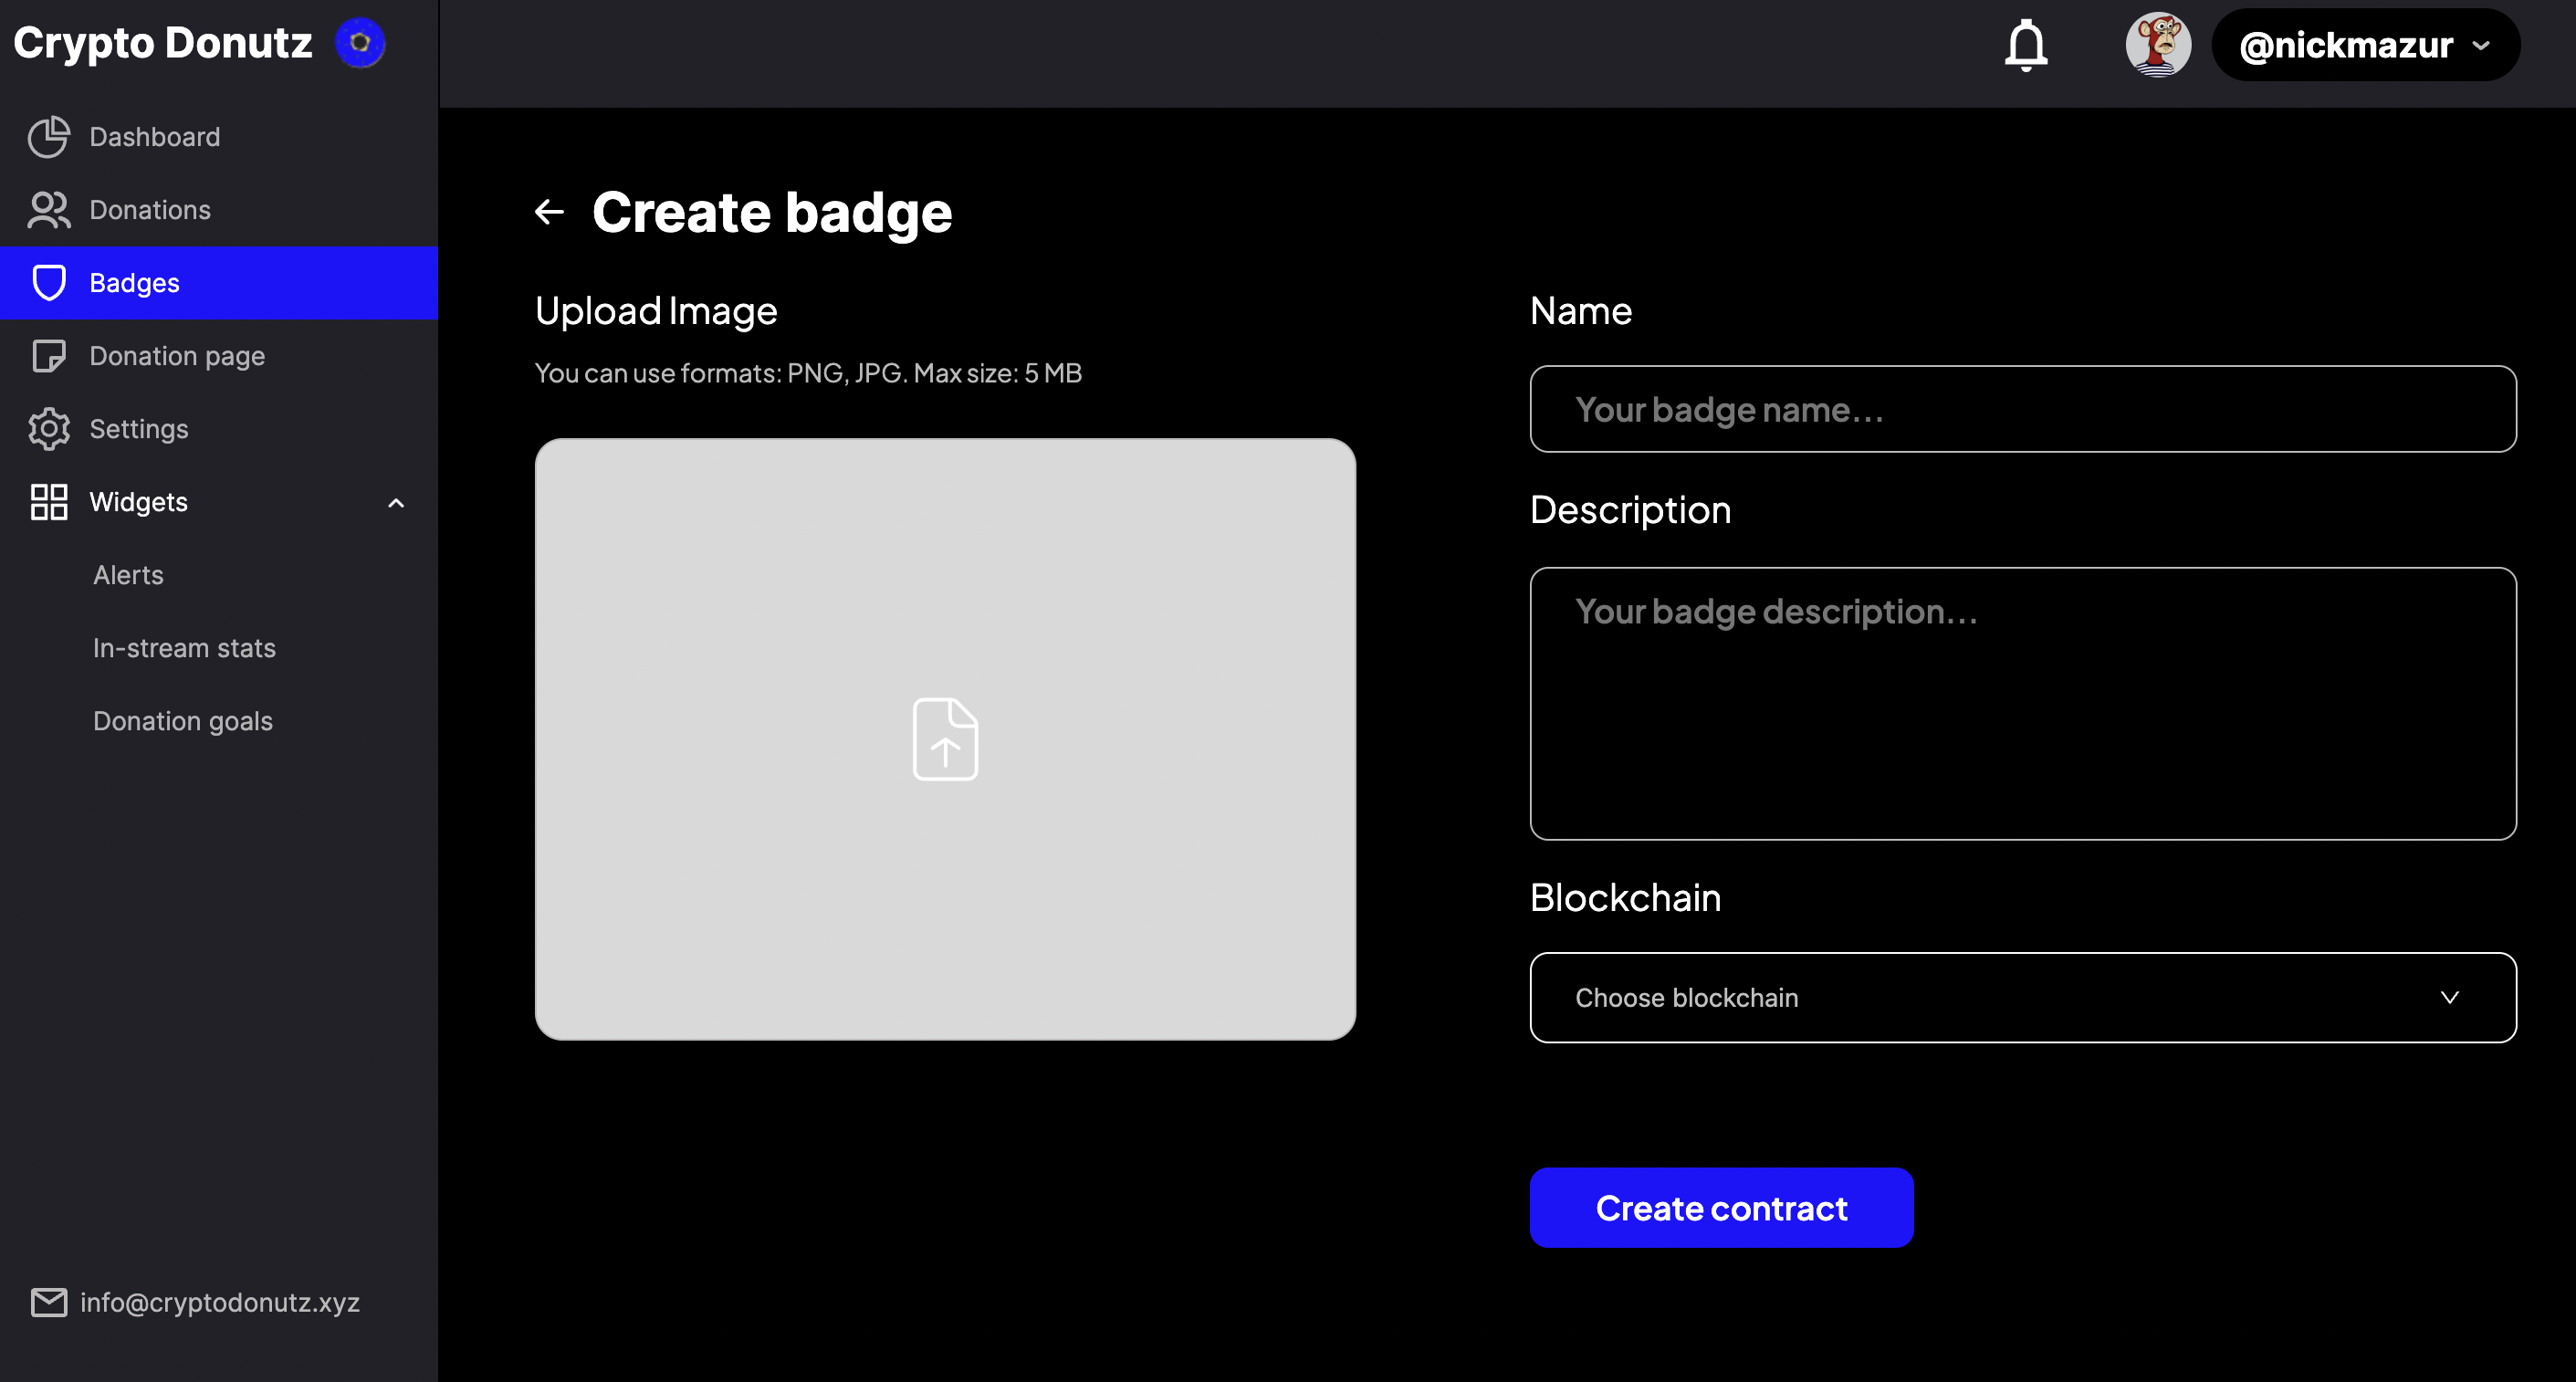Click the user avatar picture
Screen dimensions: 2576x1382
[2157, 45]
